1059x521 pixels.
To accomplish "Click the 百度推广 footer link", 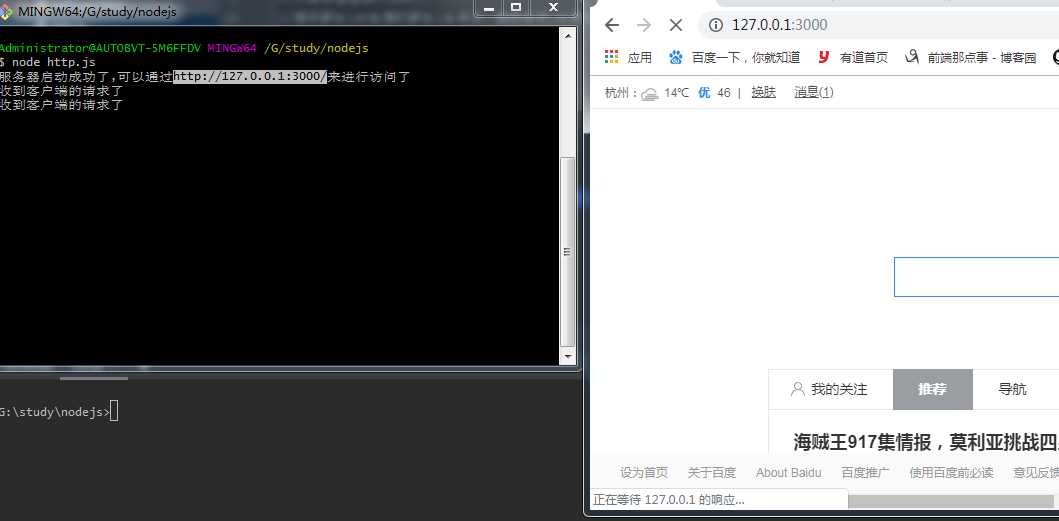I will tap(865, 472).
